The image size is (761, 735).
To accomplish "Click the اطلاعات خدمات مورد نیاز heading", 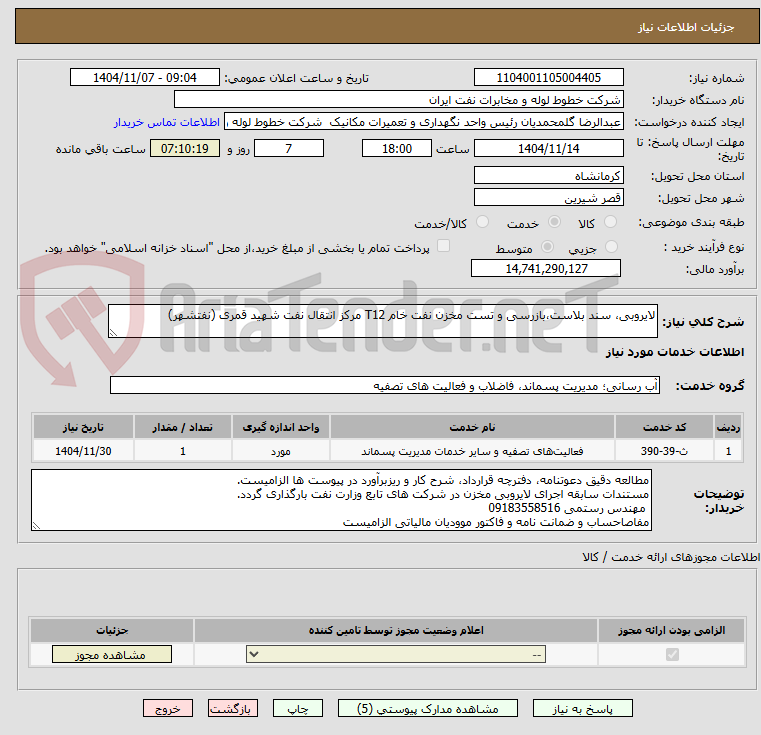I will point(675,352).
